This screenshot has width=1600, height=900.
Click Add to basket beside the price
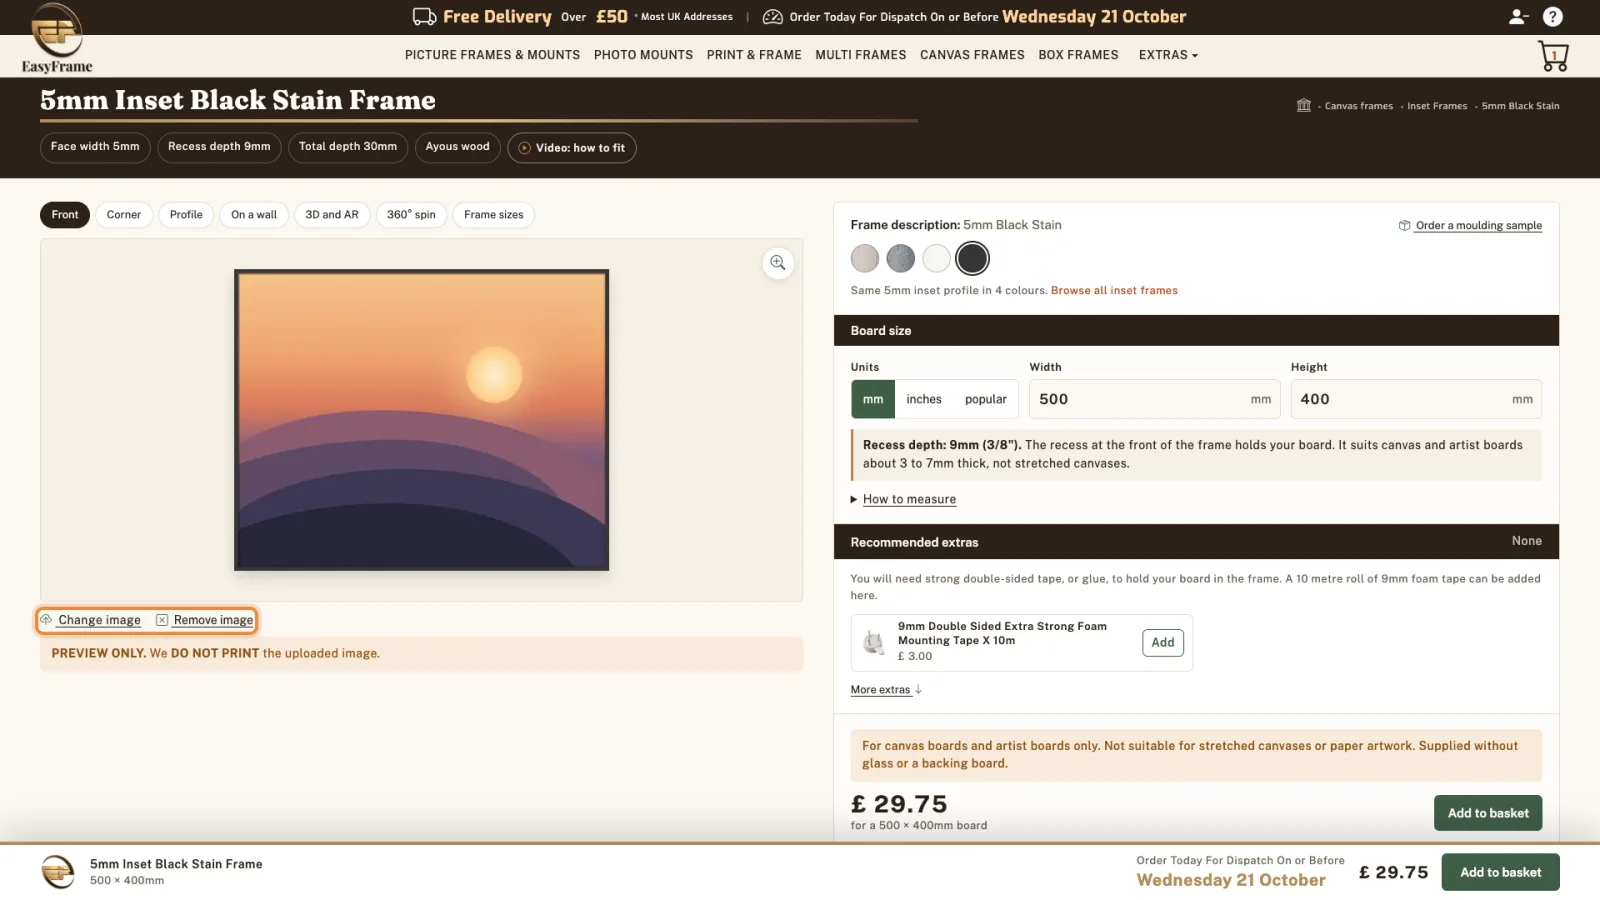[x=1488, y=813]
